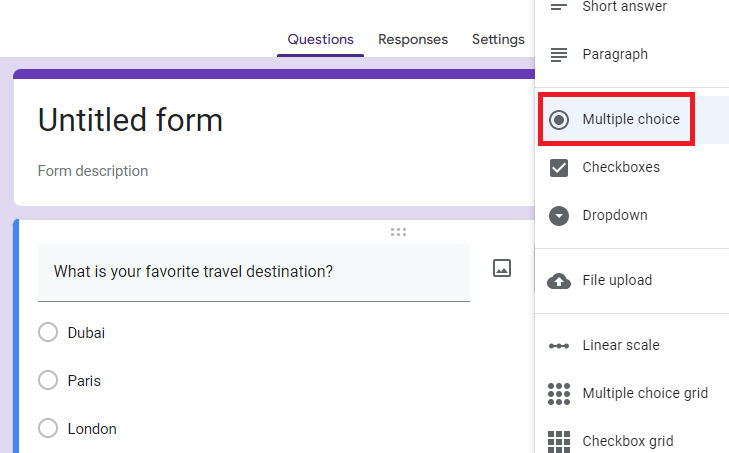Click the Form description field
Viewport: 729px width, 453px height.
click(93, 171)
